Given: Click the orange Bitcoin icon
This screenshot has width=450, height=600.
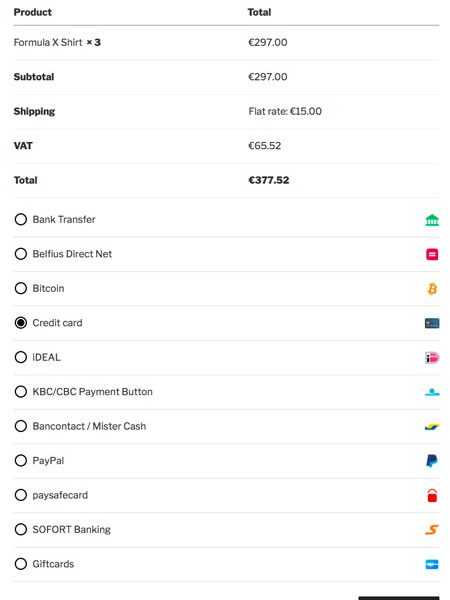Looking at the screenshot, I should pyautogui.click(x=432, y=289).
